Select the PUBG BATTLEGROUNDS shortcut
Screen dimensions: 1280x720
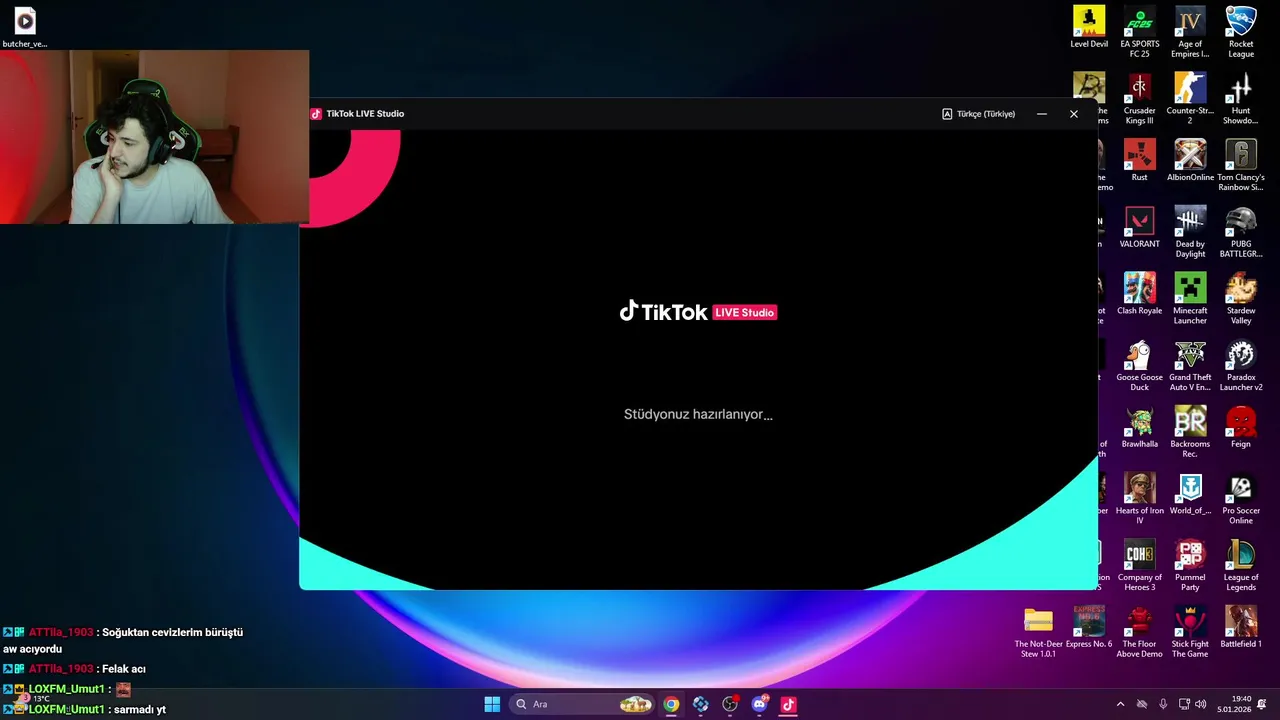(1241, 232)
